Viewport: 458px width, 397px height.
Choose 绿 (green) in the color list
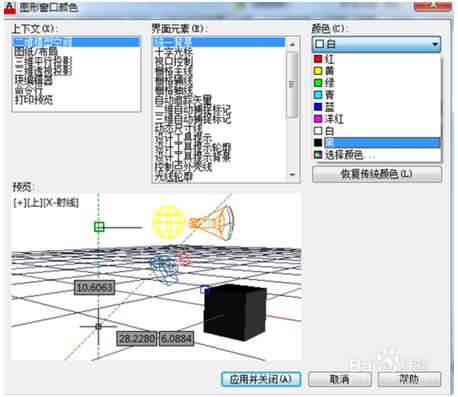[x=377, y=83]
